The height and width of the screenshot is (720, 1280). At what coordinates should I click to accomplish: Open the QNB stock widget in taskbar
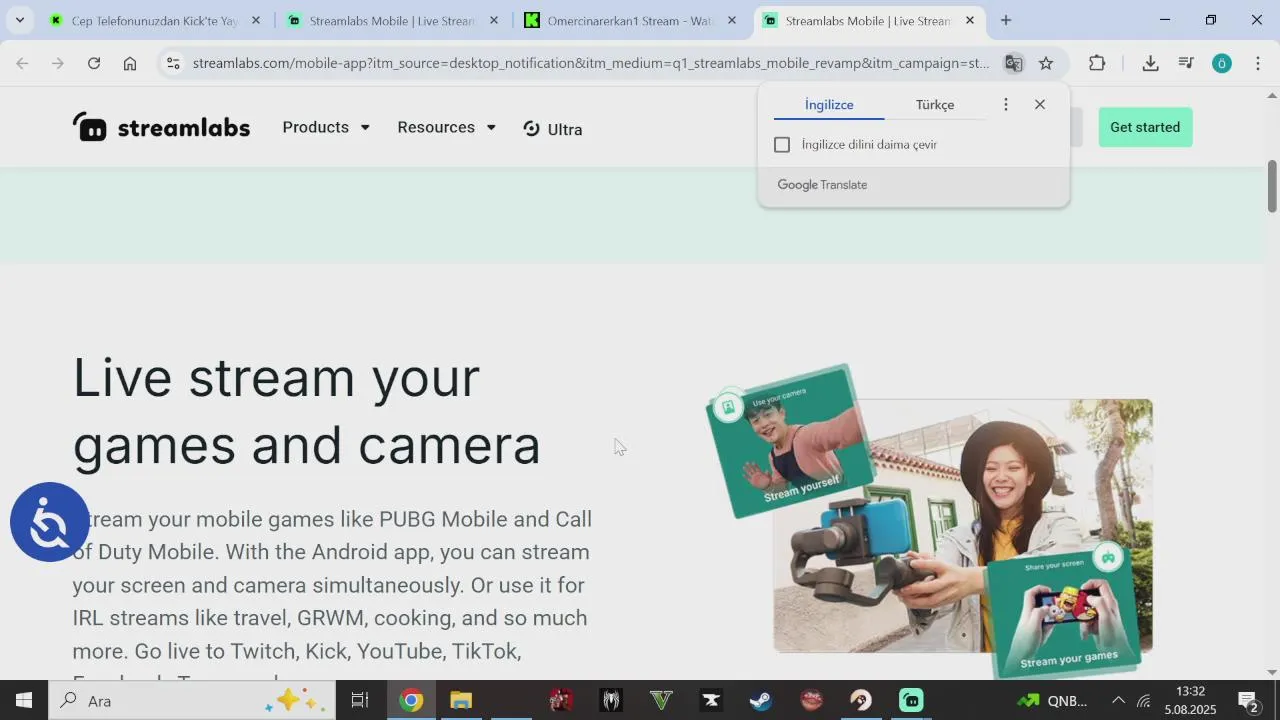[x=1052, y=700]
